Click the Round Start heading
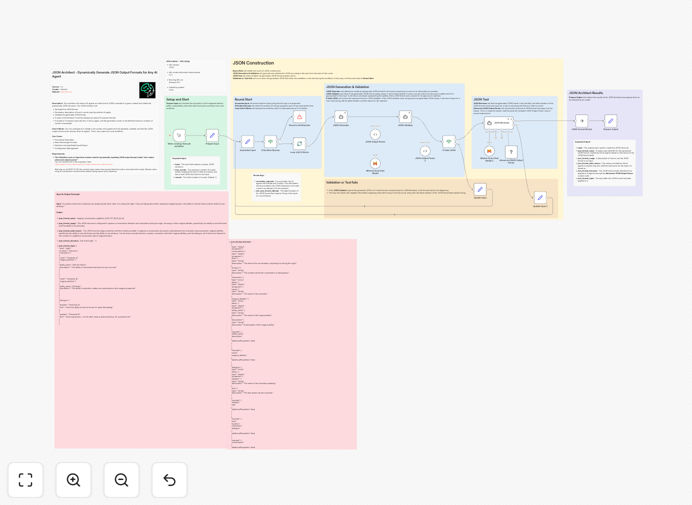The height and width of the screenshot is (505, 692). (x=244, y=100)
